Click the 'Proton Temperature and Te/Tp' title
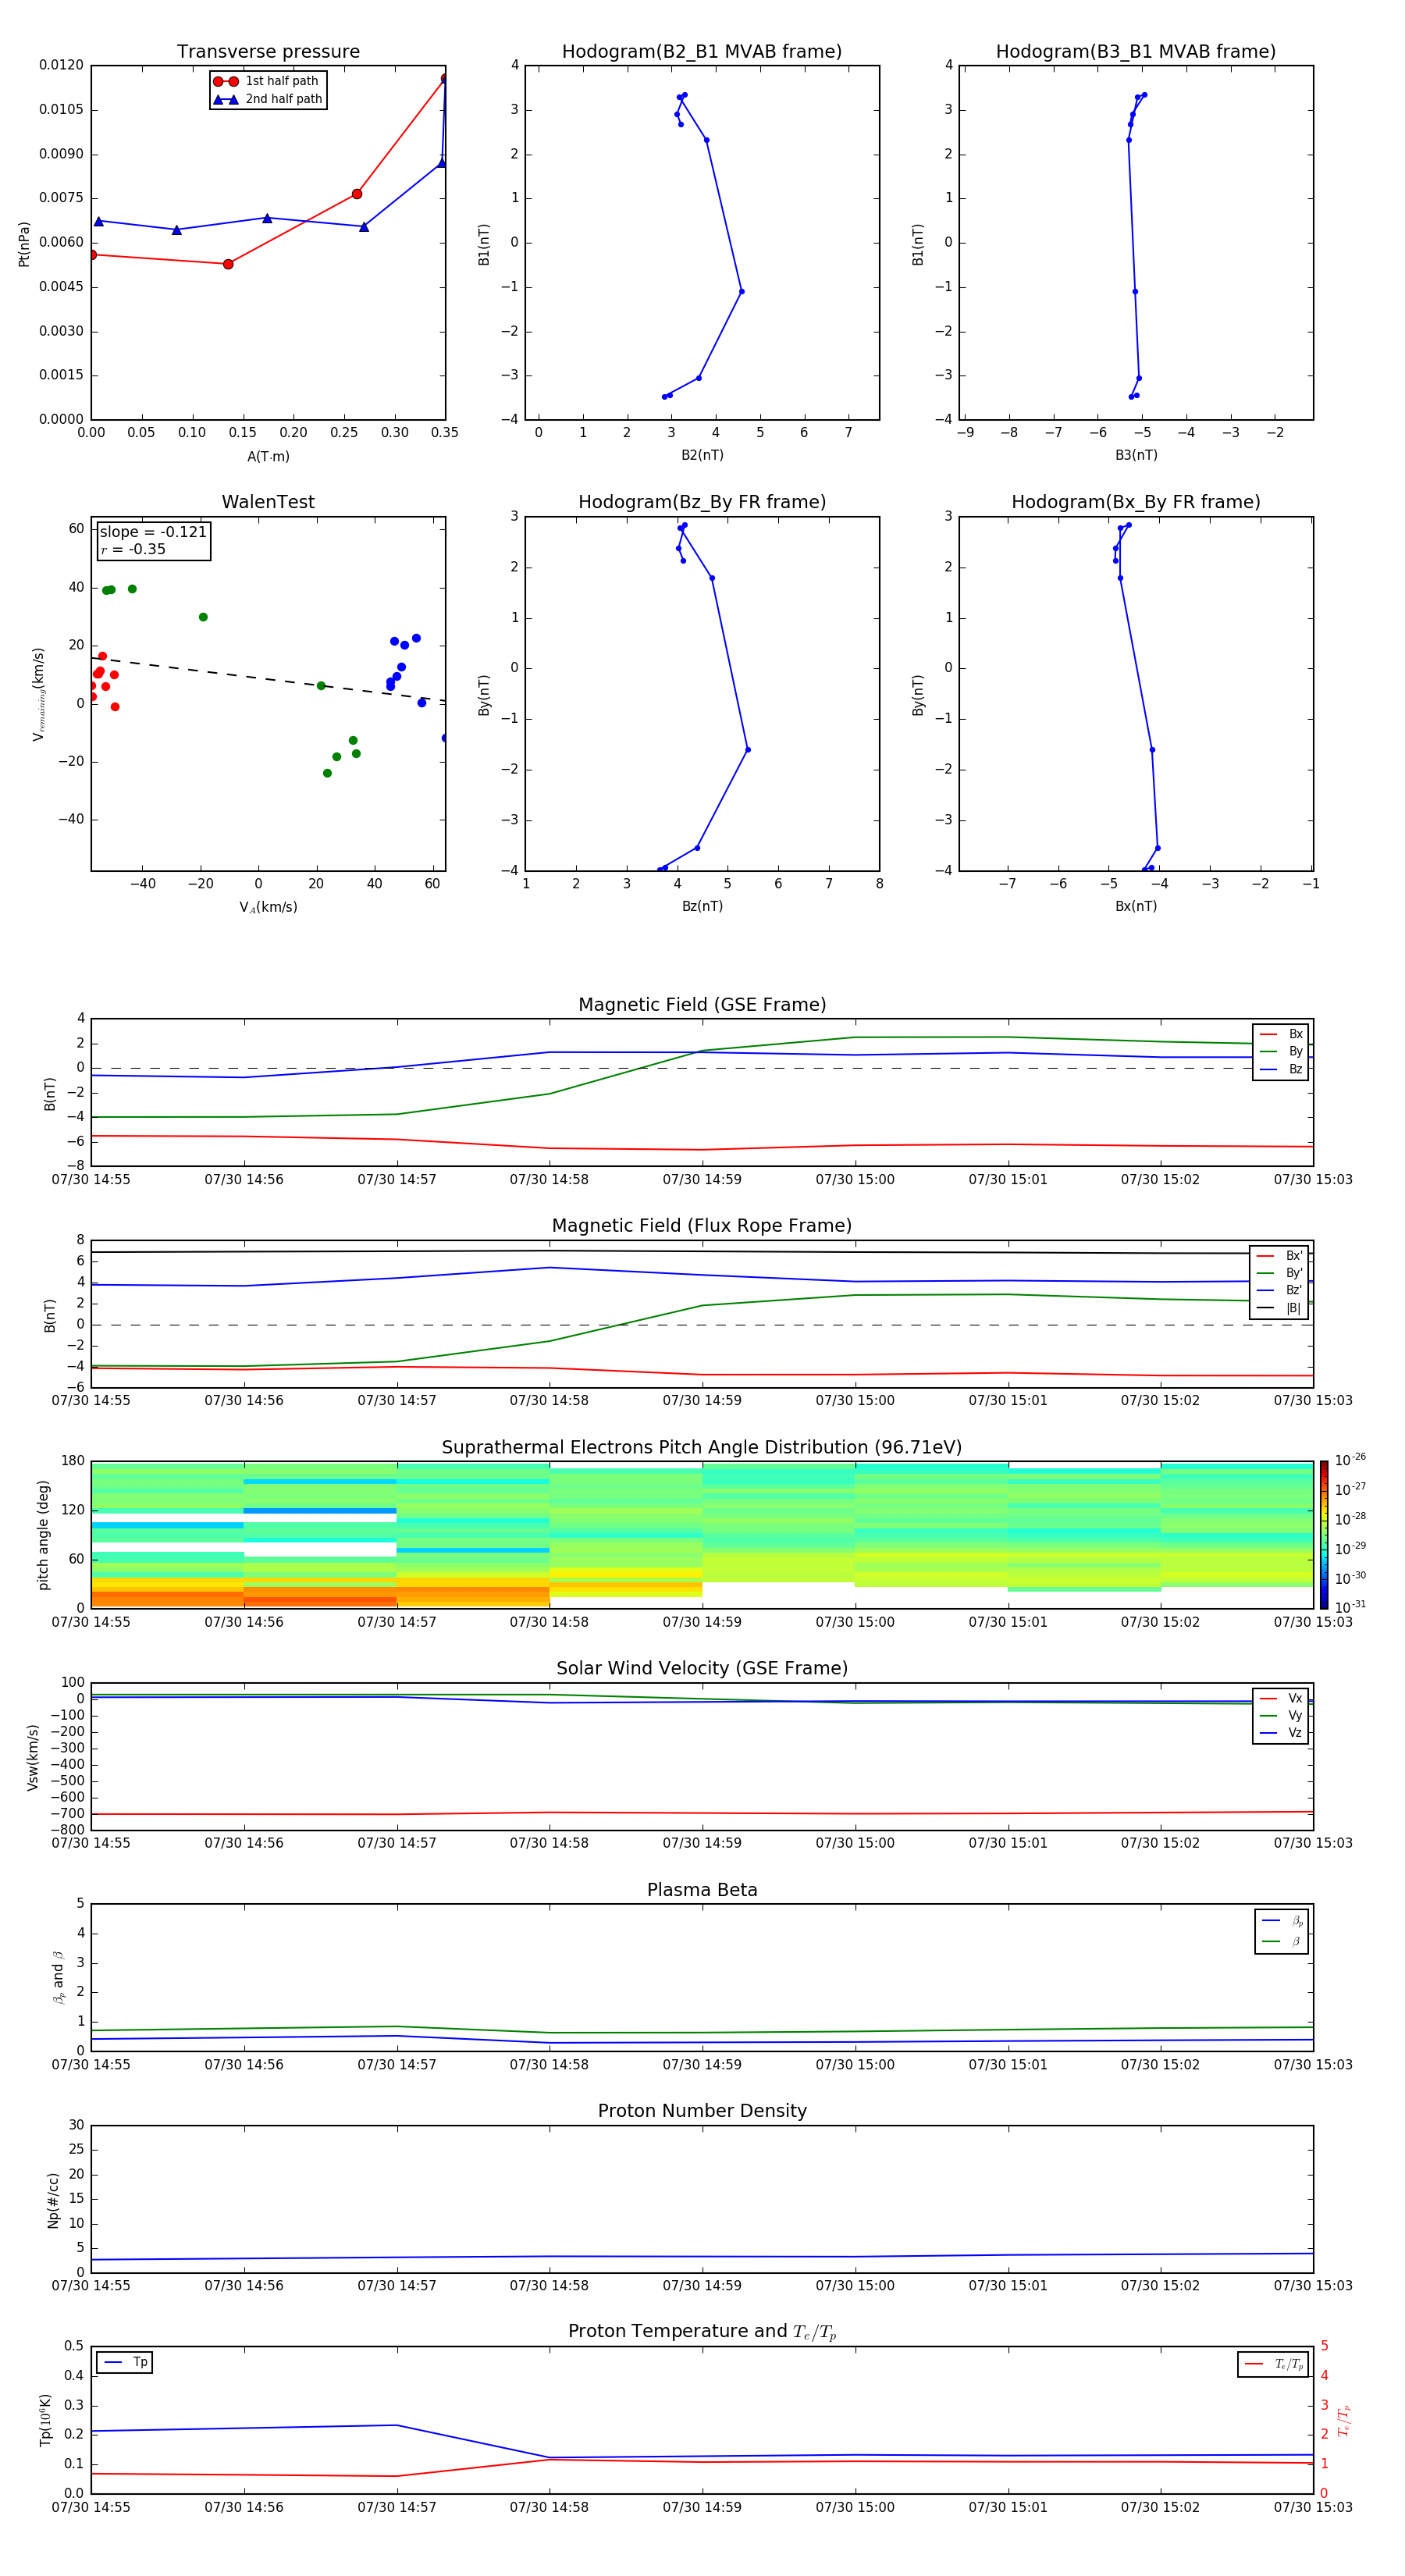This screenshot has height=2576, width=1405. [702, 2332]
